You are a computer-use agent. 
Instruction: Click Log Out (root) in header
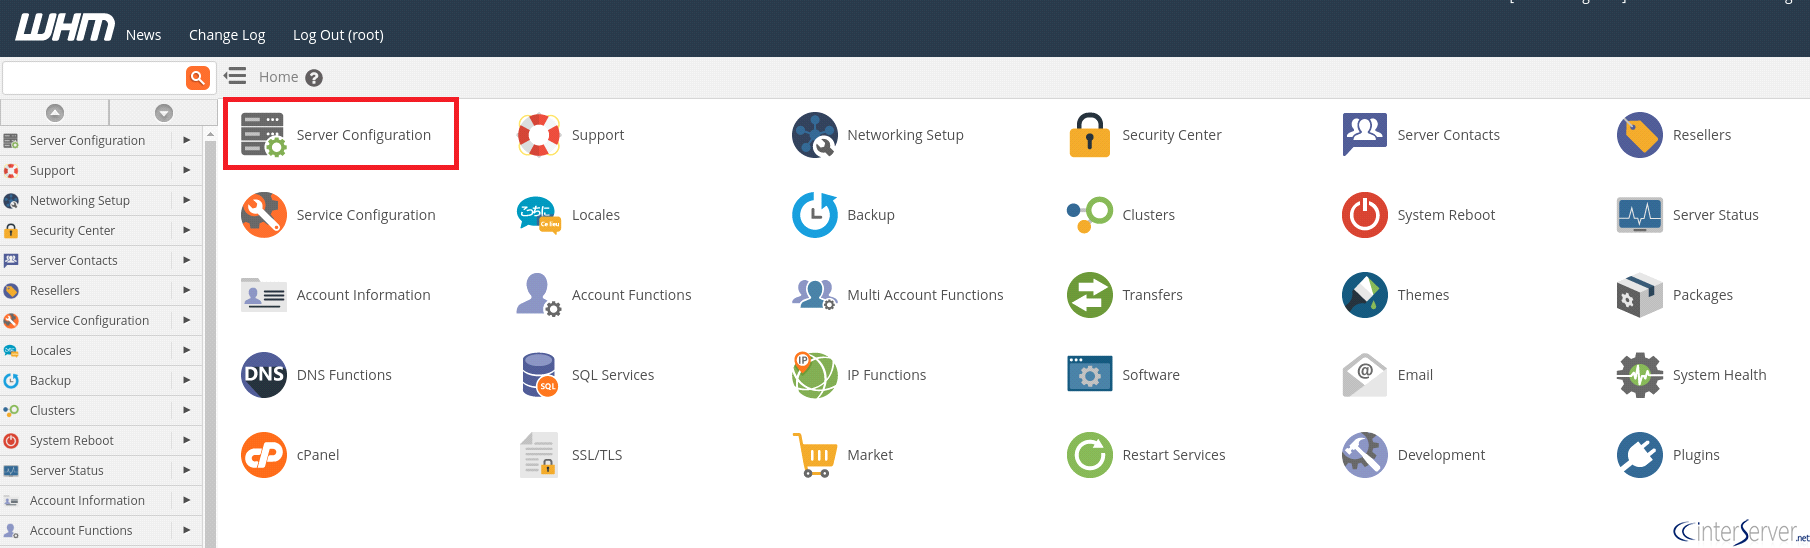coord(338,35)
